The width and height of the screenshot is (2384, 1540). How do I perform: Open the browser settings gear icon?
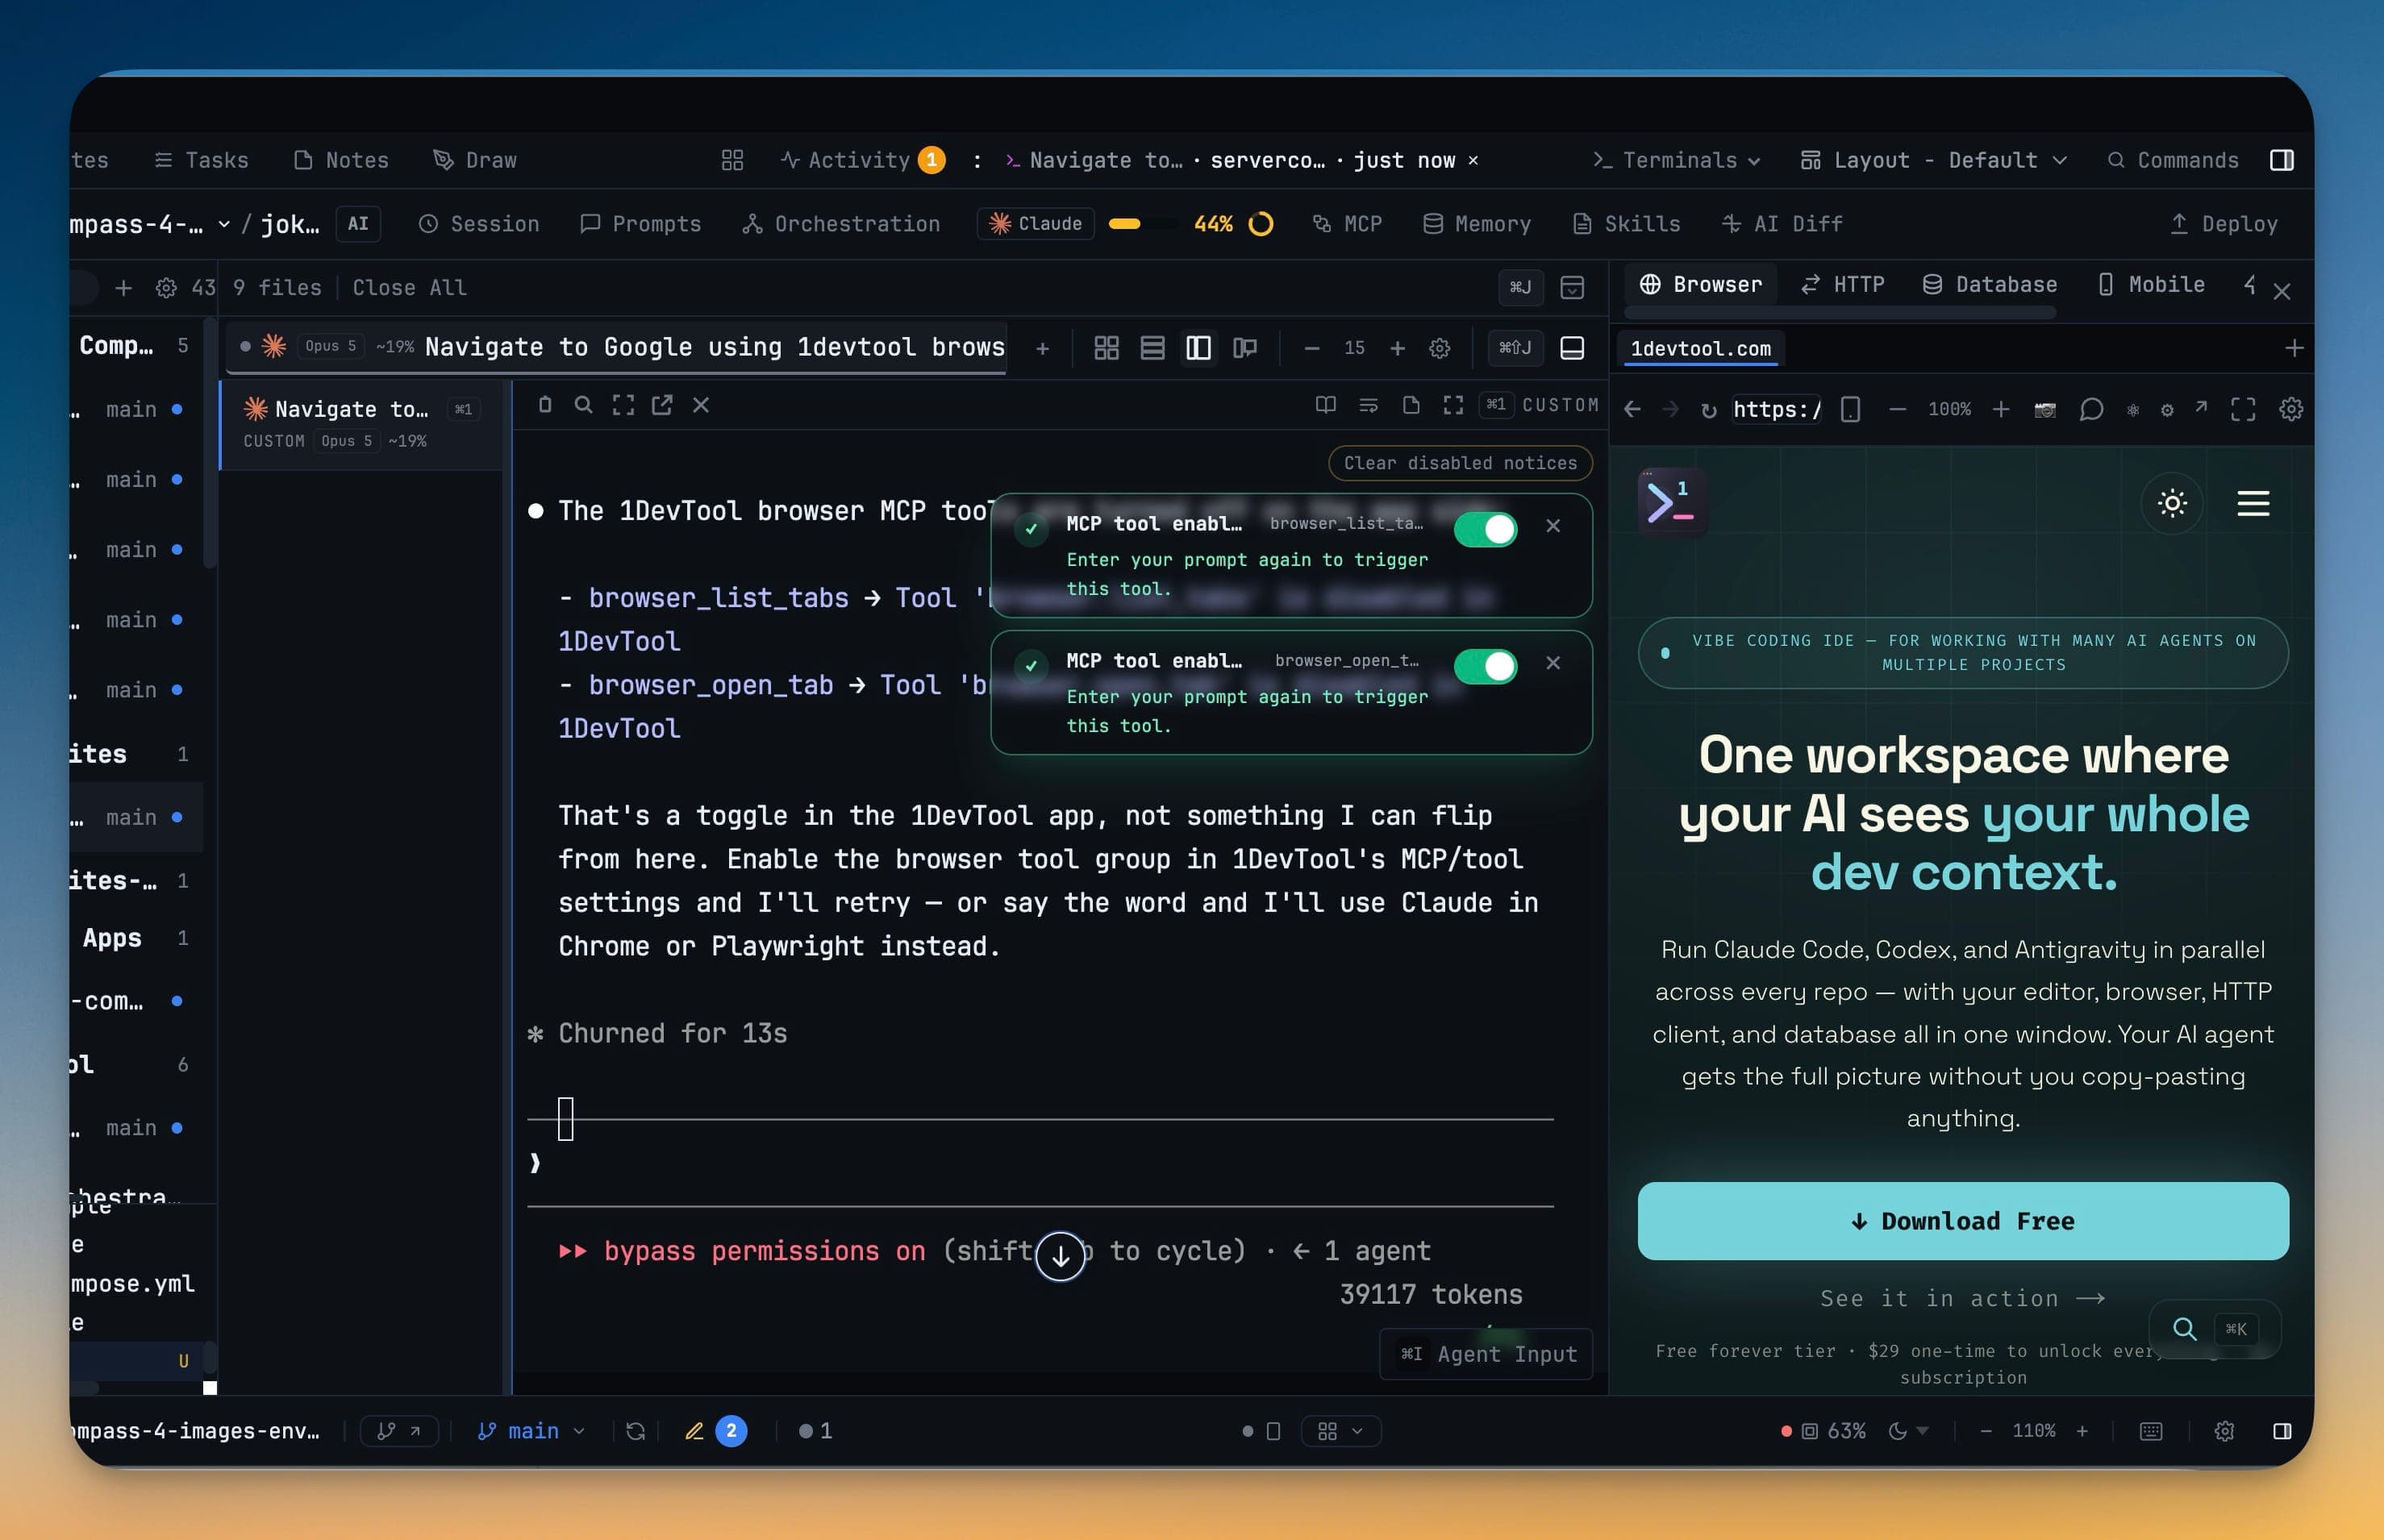2290,410
